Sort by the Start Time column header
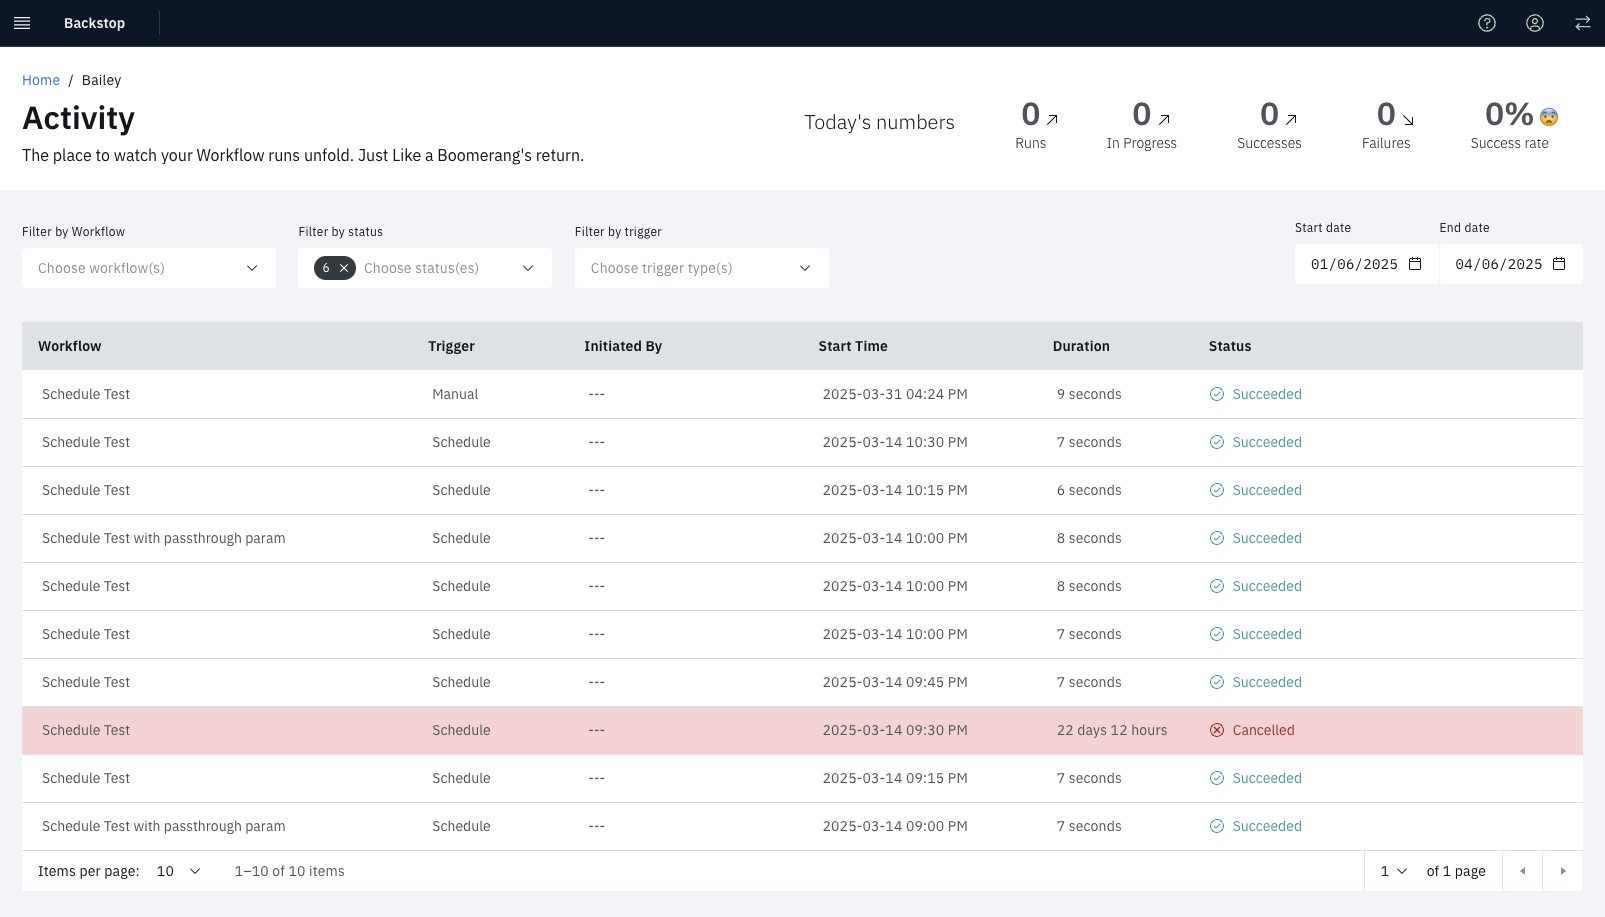 853,346
